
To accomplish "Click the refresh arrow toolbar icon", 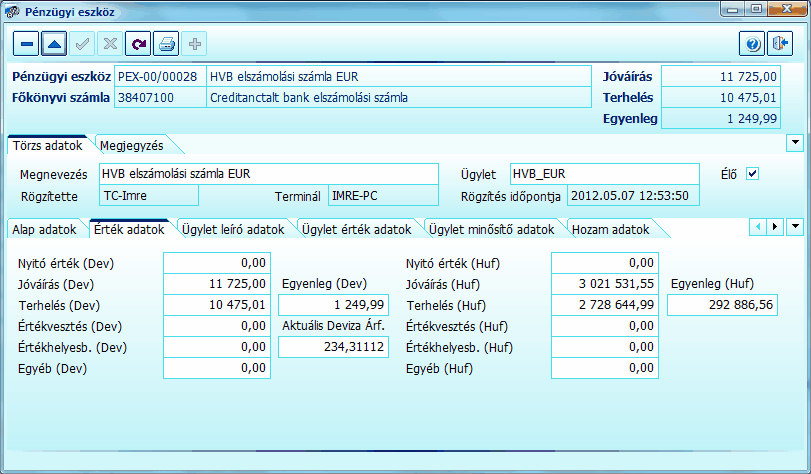I will pyautogui.click(x=138, y=44).
